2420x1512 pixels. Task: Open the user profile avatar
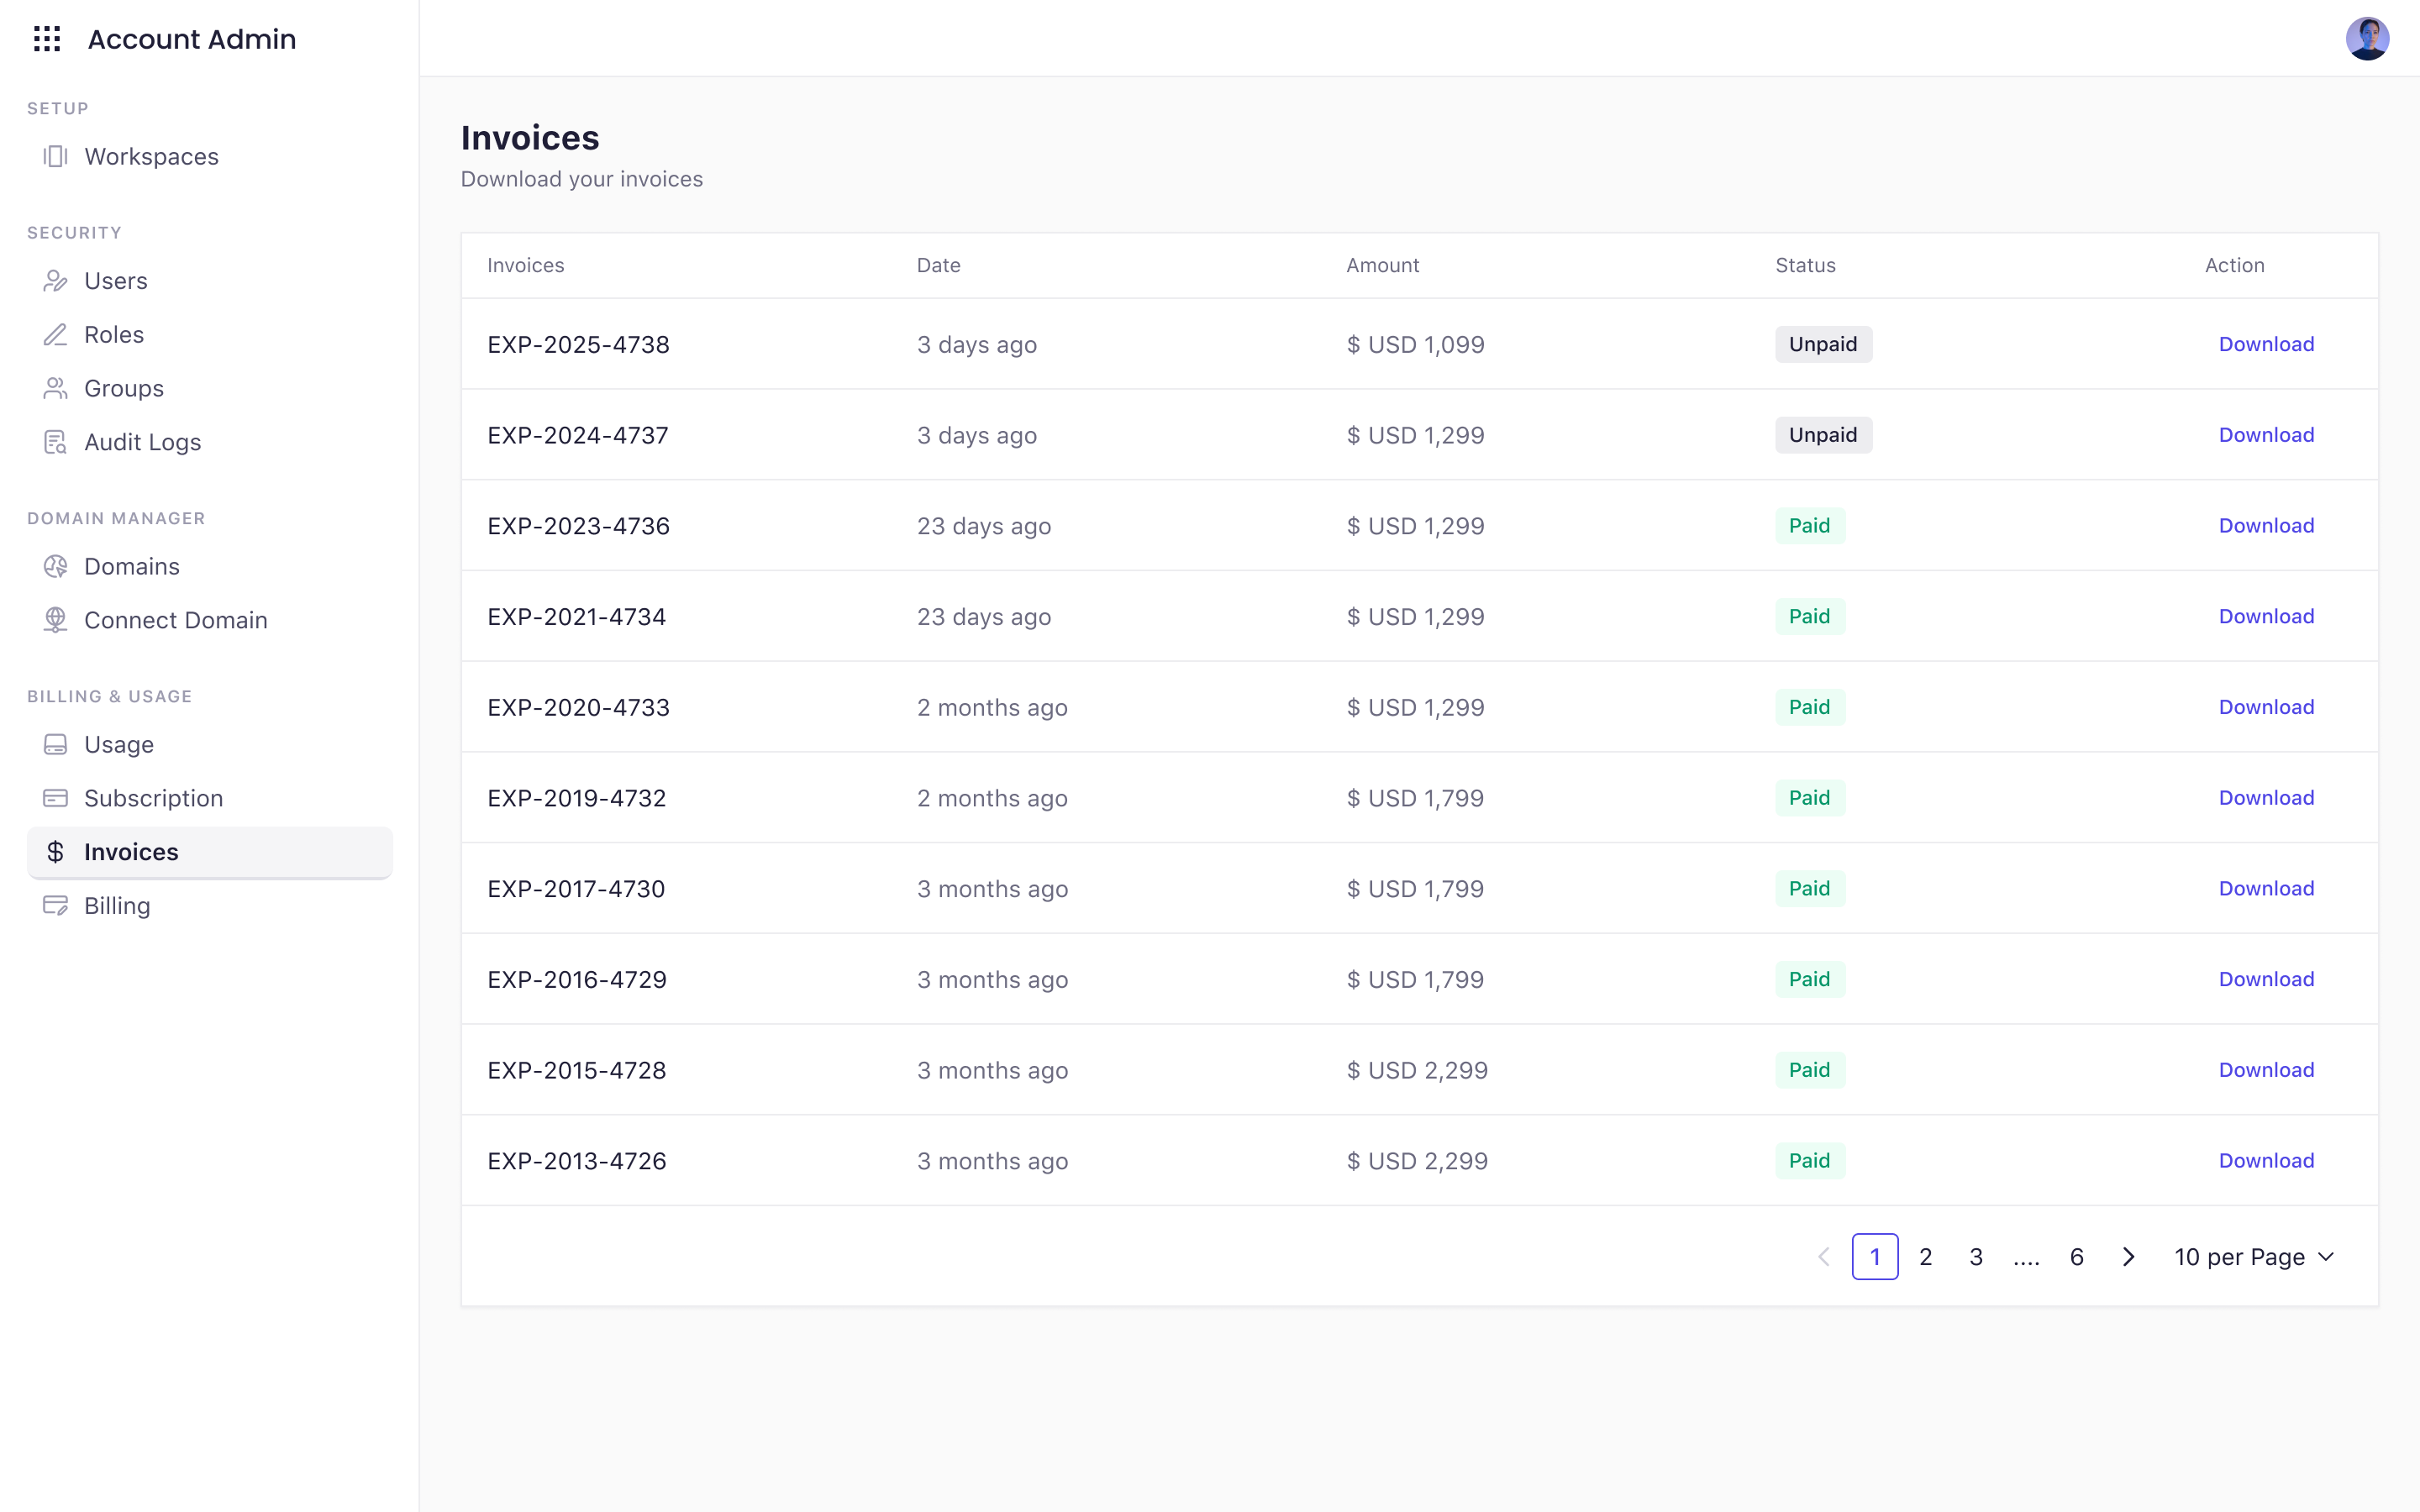click(2366, 39)
